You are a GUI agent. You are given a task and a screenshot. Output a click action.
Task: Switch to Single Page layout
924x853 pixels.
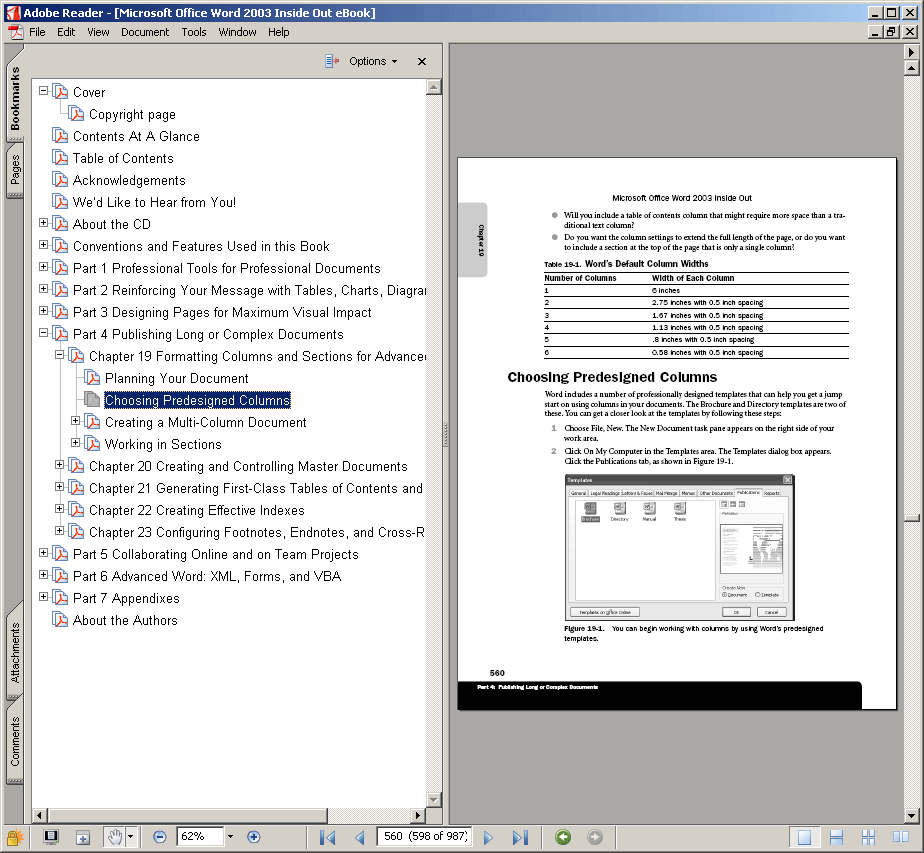pos(802,837)
